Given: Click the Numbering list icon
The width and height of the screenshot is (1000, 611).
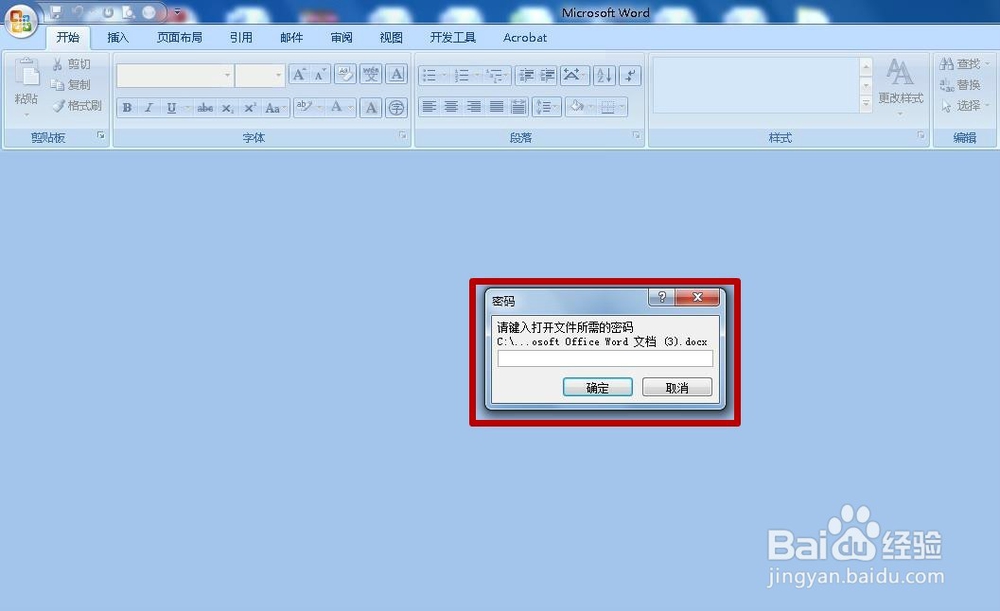Looking at the screenshot, I should pyautogui.click(x=462, y=76).
